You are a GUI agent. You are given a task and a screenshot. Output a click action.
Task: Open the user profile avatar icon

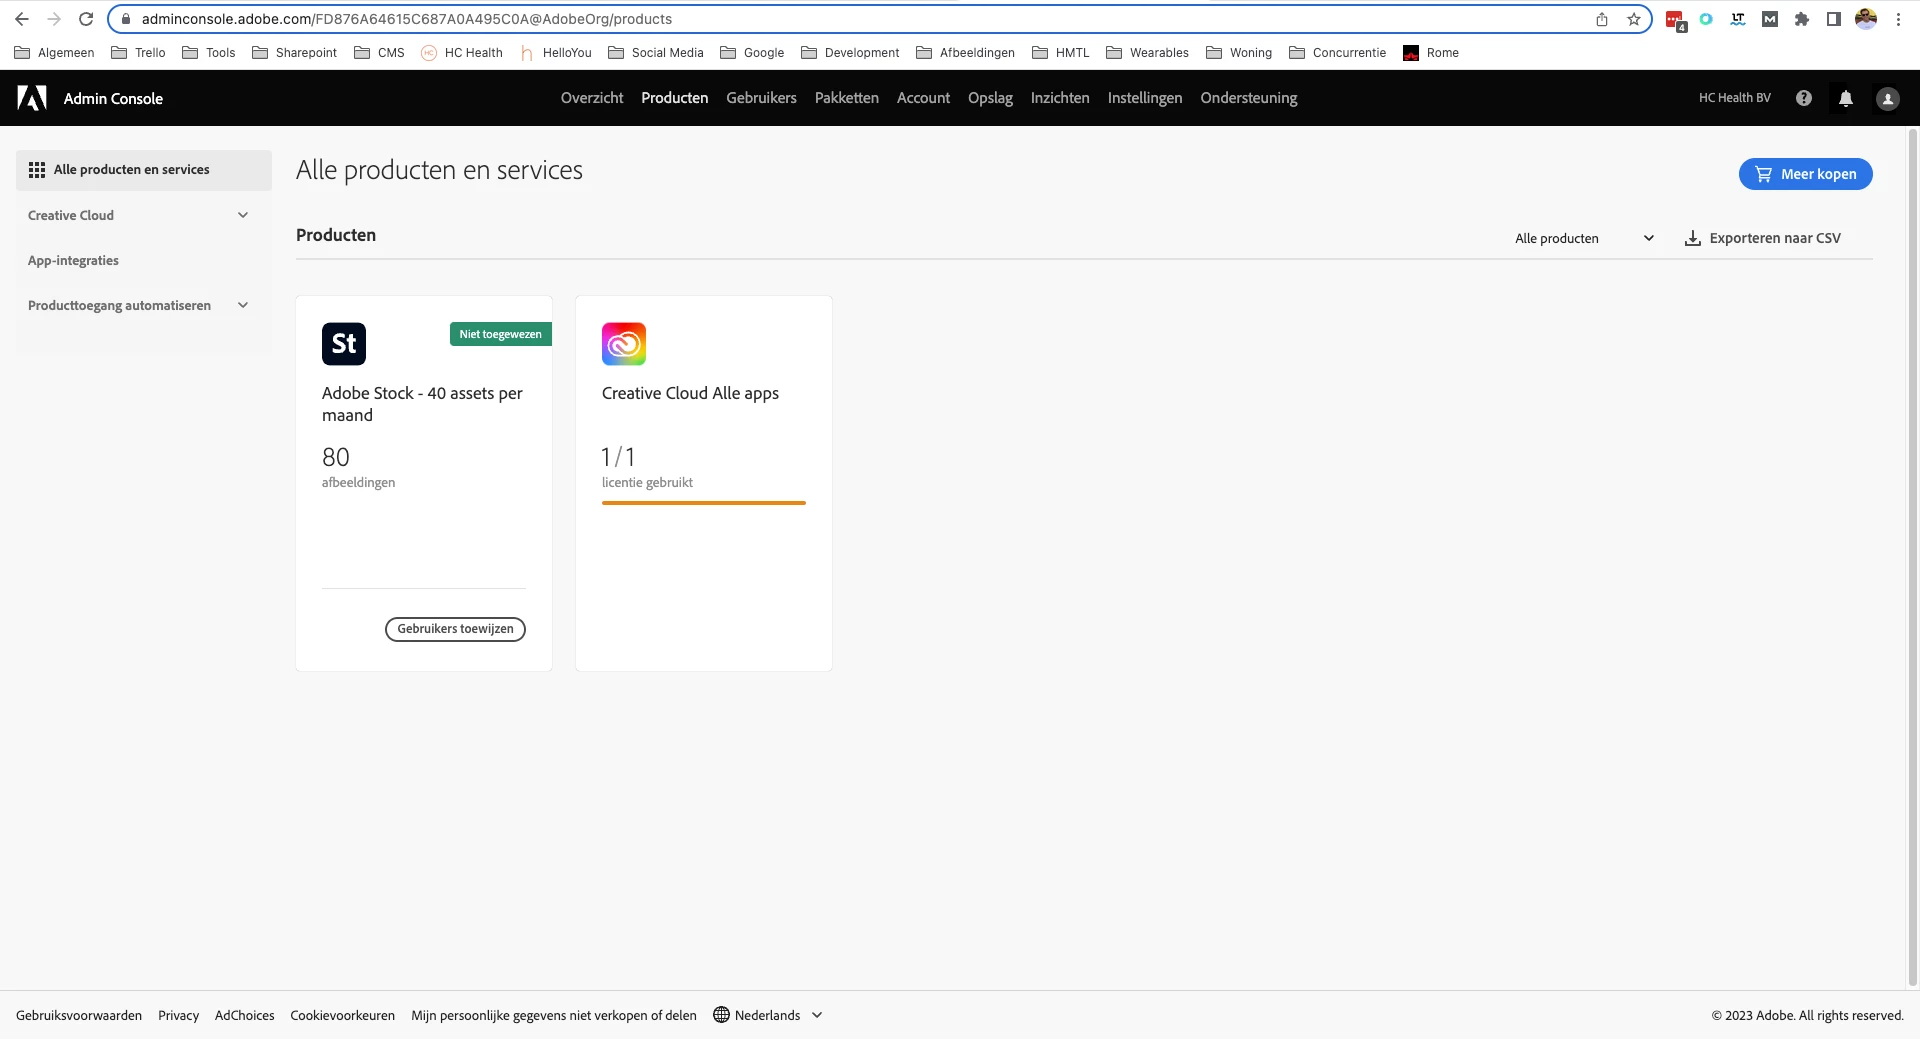coord(1888,98)
